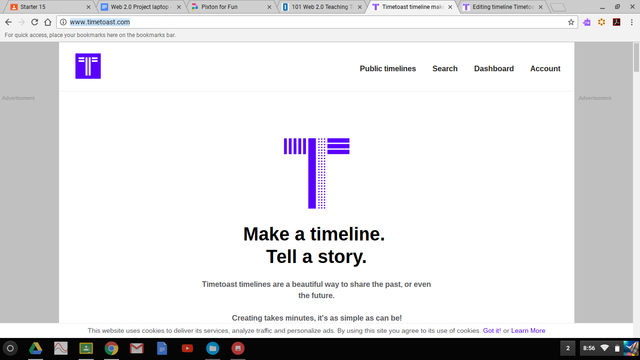Go back to previous page
This screenshot has height=360, width=640.
8,22
